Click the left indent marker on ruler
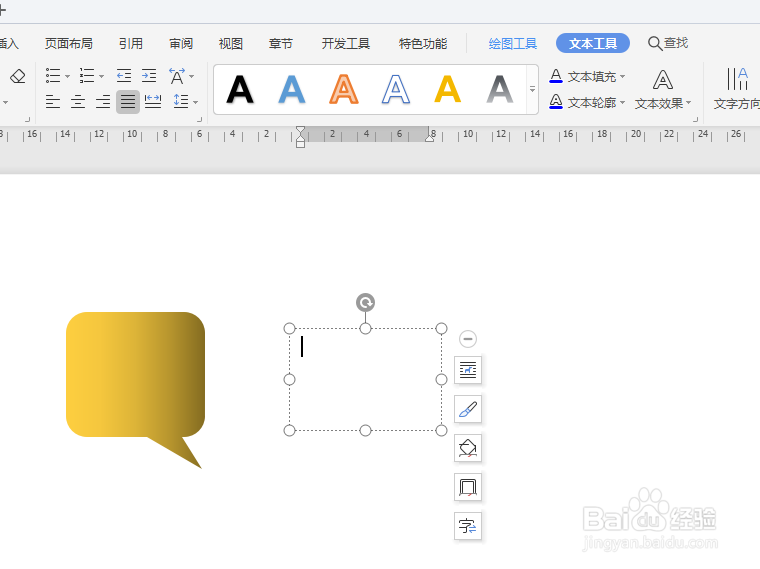This screenshot has width=760, height=569. tap(301, 137)
